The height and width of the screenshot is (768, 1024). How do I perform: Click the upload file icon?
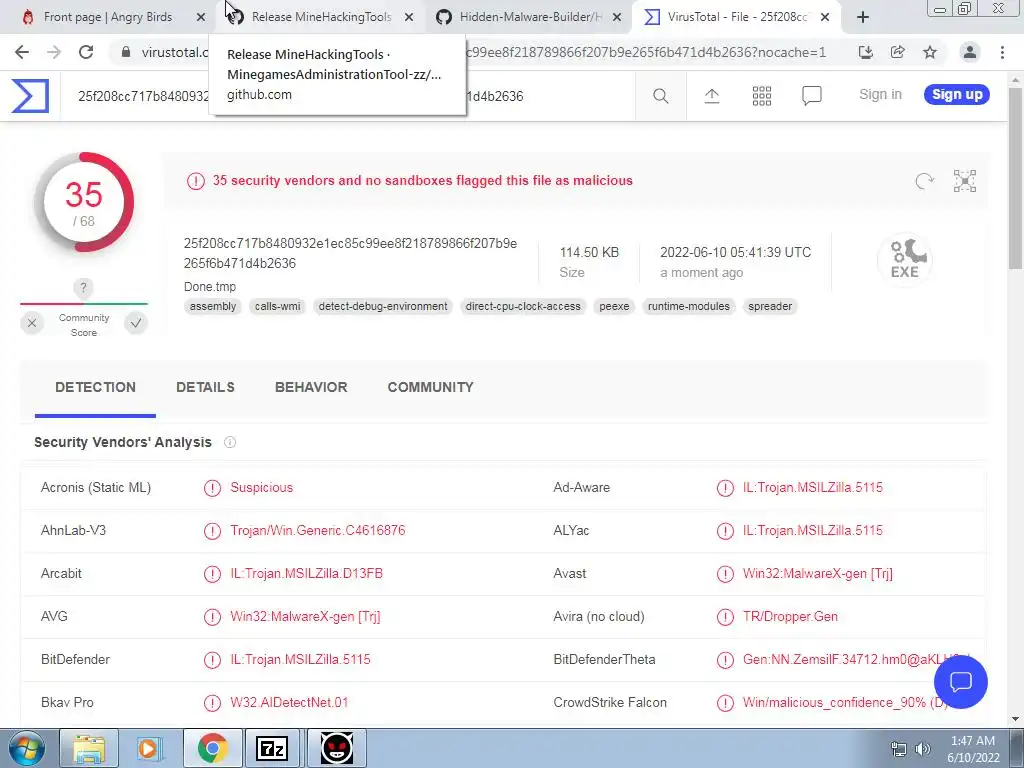point(712,96)
